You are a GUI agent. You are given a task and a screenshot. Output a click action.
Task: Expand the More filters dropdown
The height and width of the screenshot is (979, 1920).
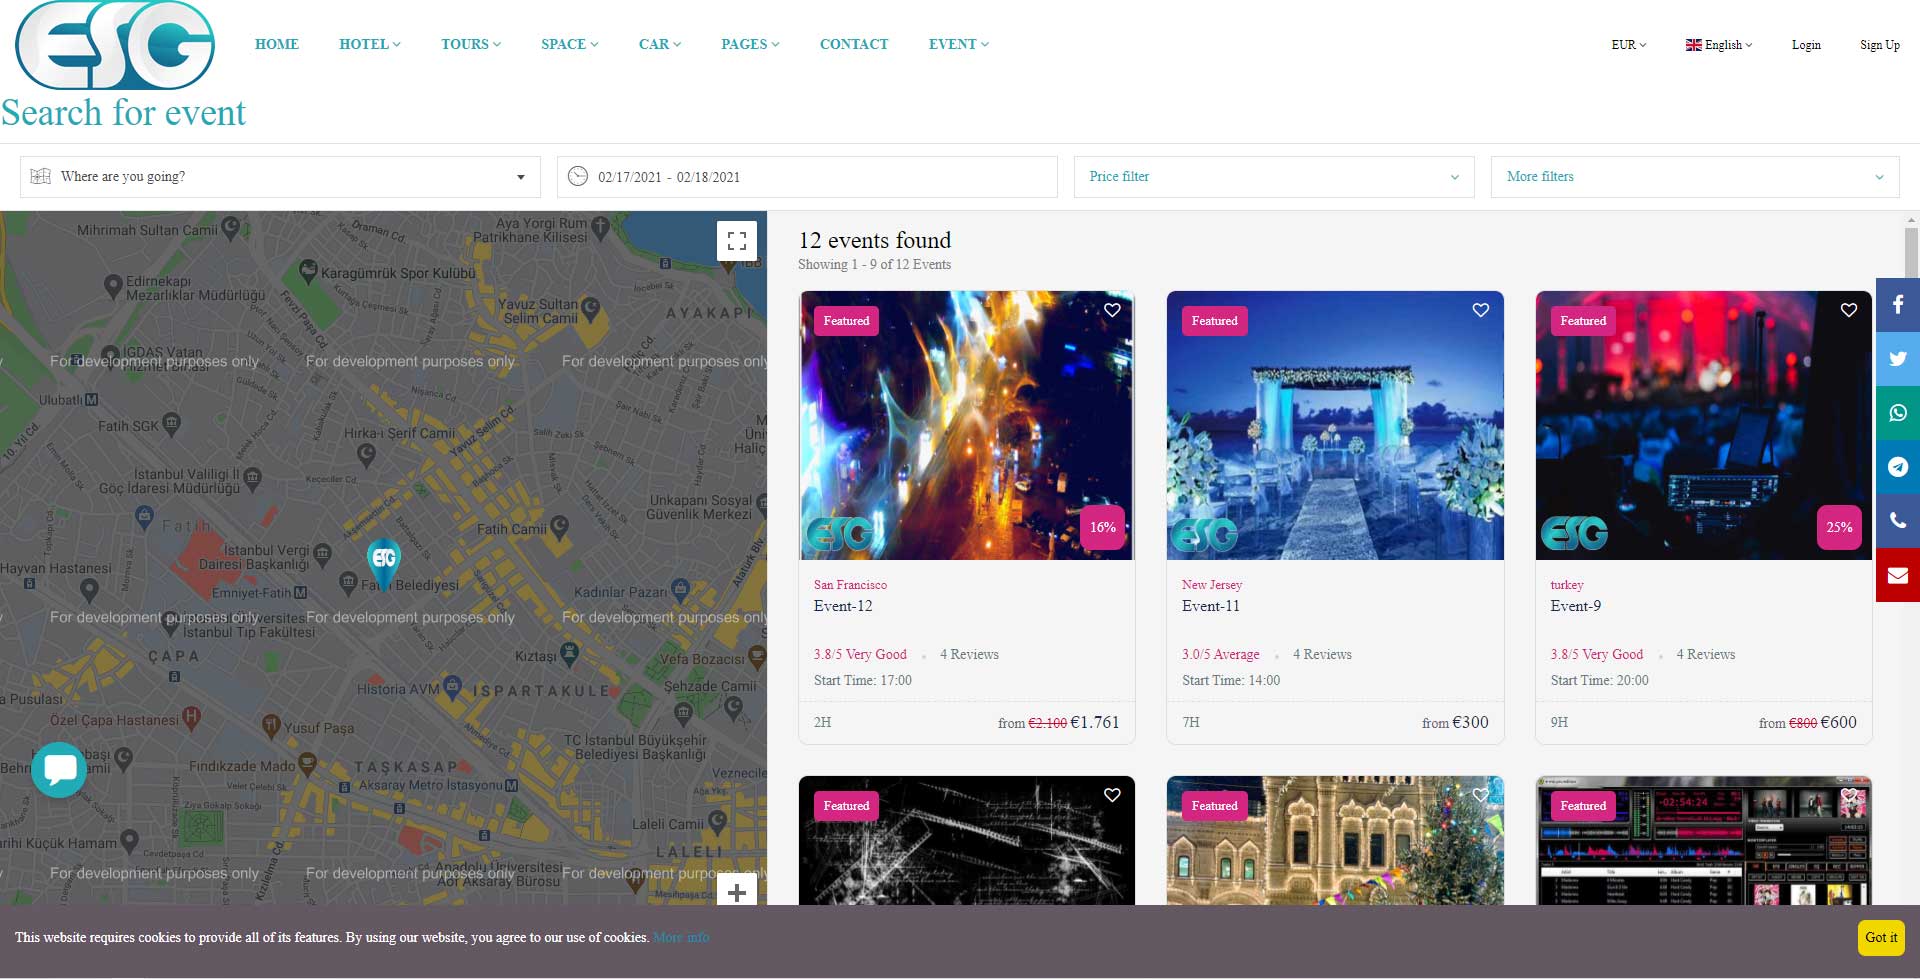click(x=1694, y=177)
